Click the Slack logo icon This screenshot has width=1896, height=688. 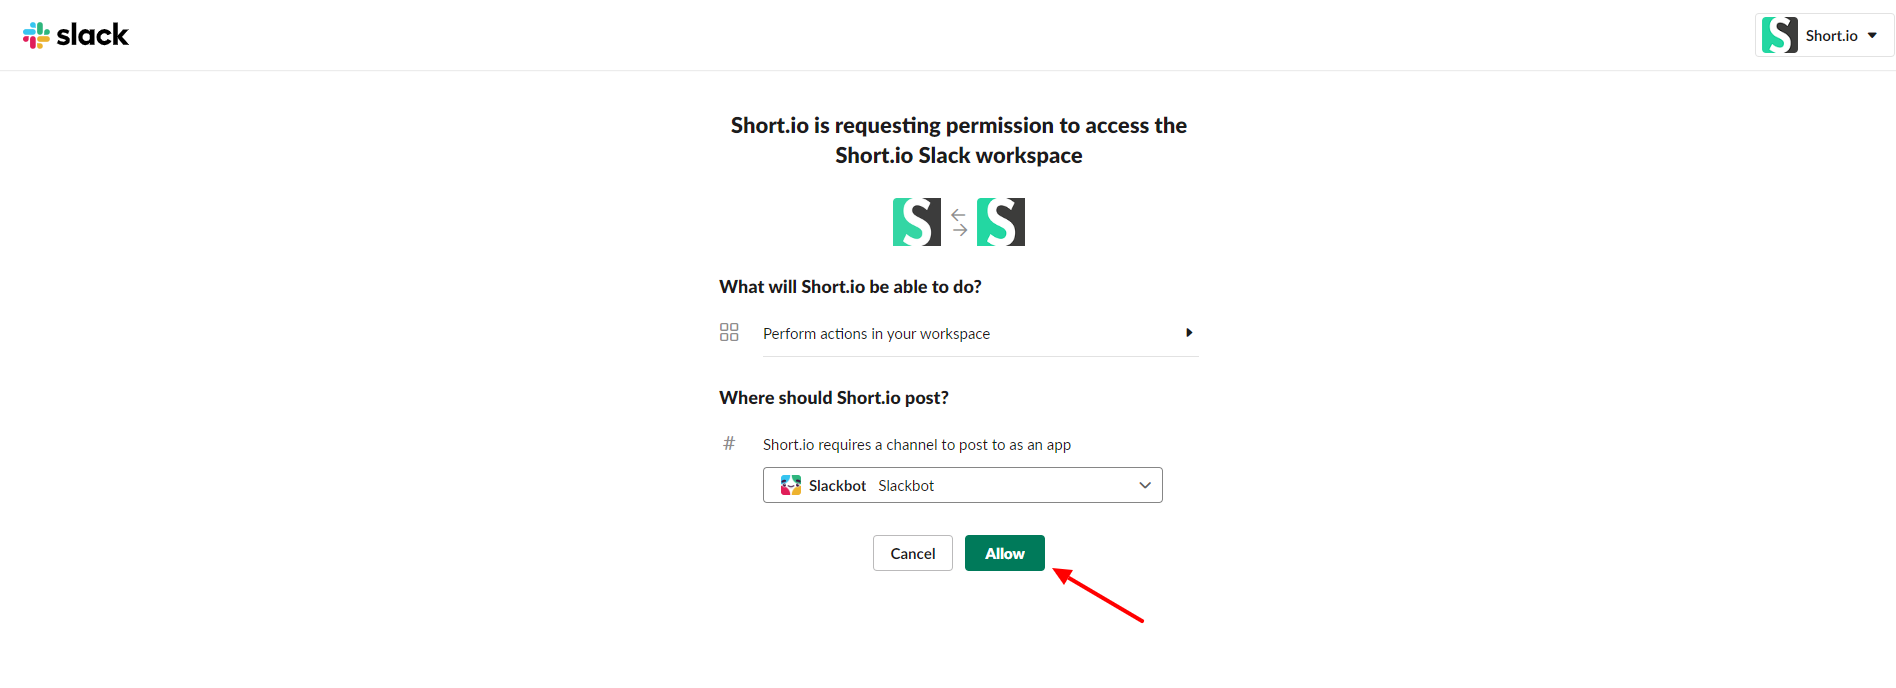click(x=36, y=35)
